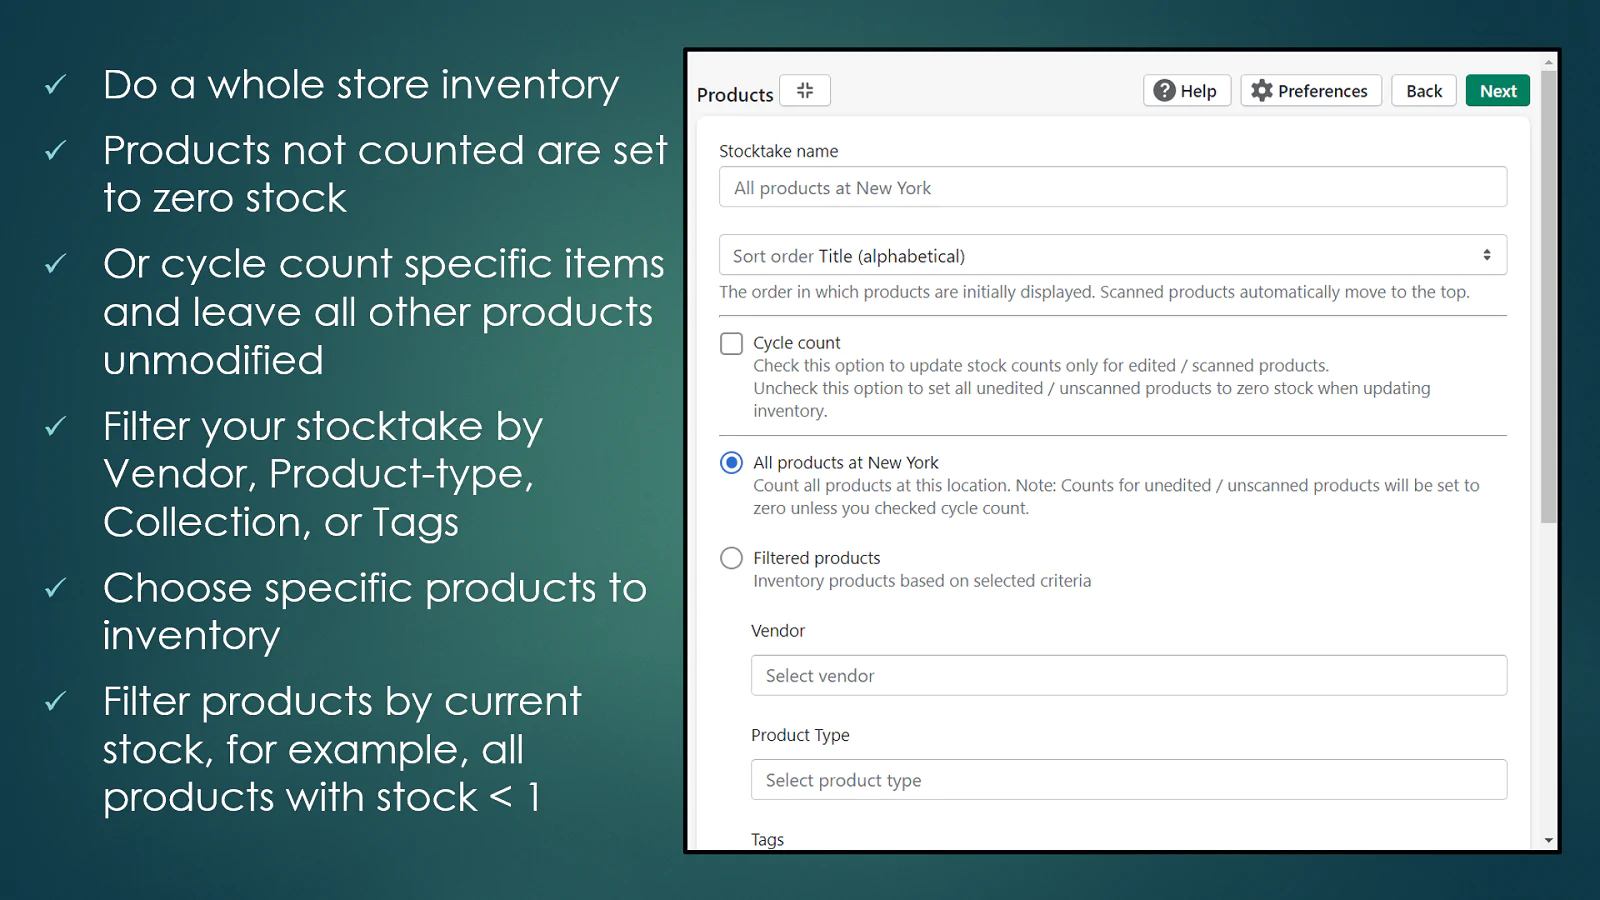Expand the 'Select vendor' field
Viewport: 1600px width, 900px height.
point(1128,676)
